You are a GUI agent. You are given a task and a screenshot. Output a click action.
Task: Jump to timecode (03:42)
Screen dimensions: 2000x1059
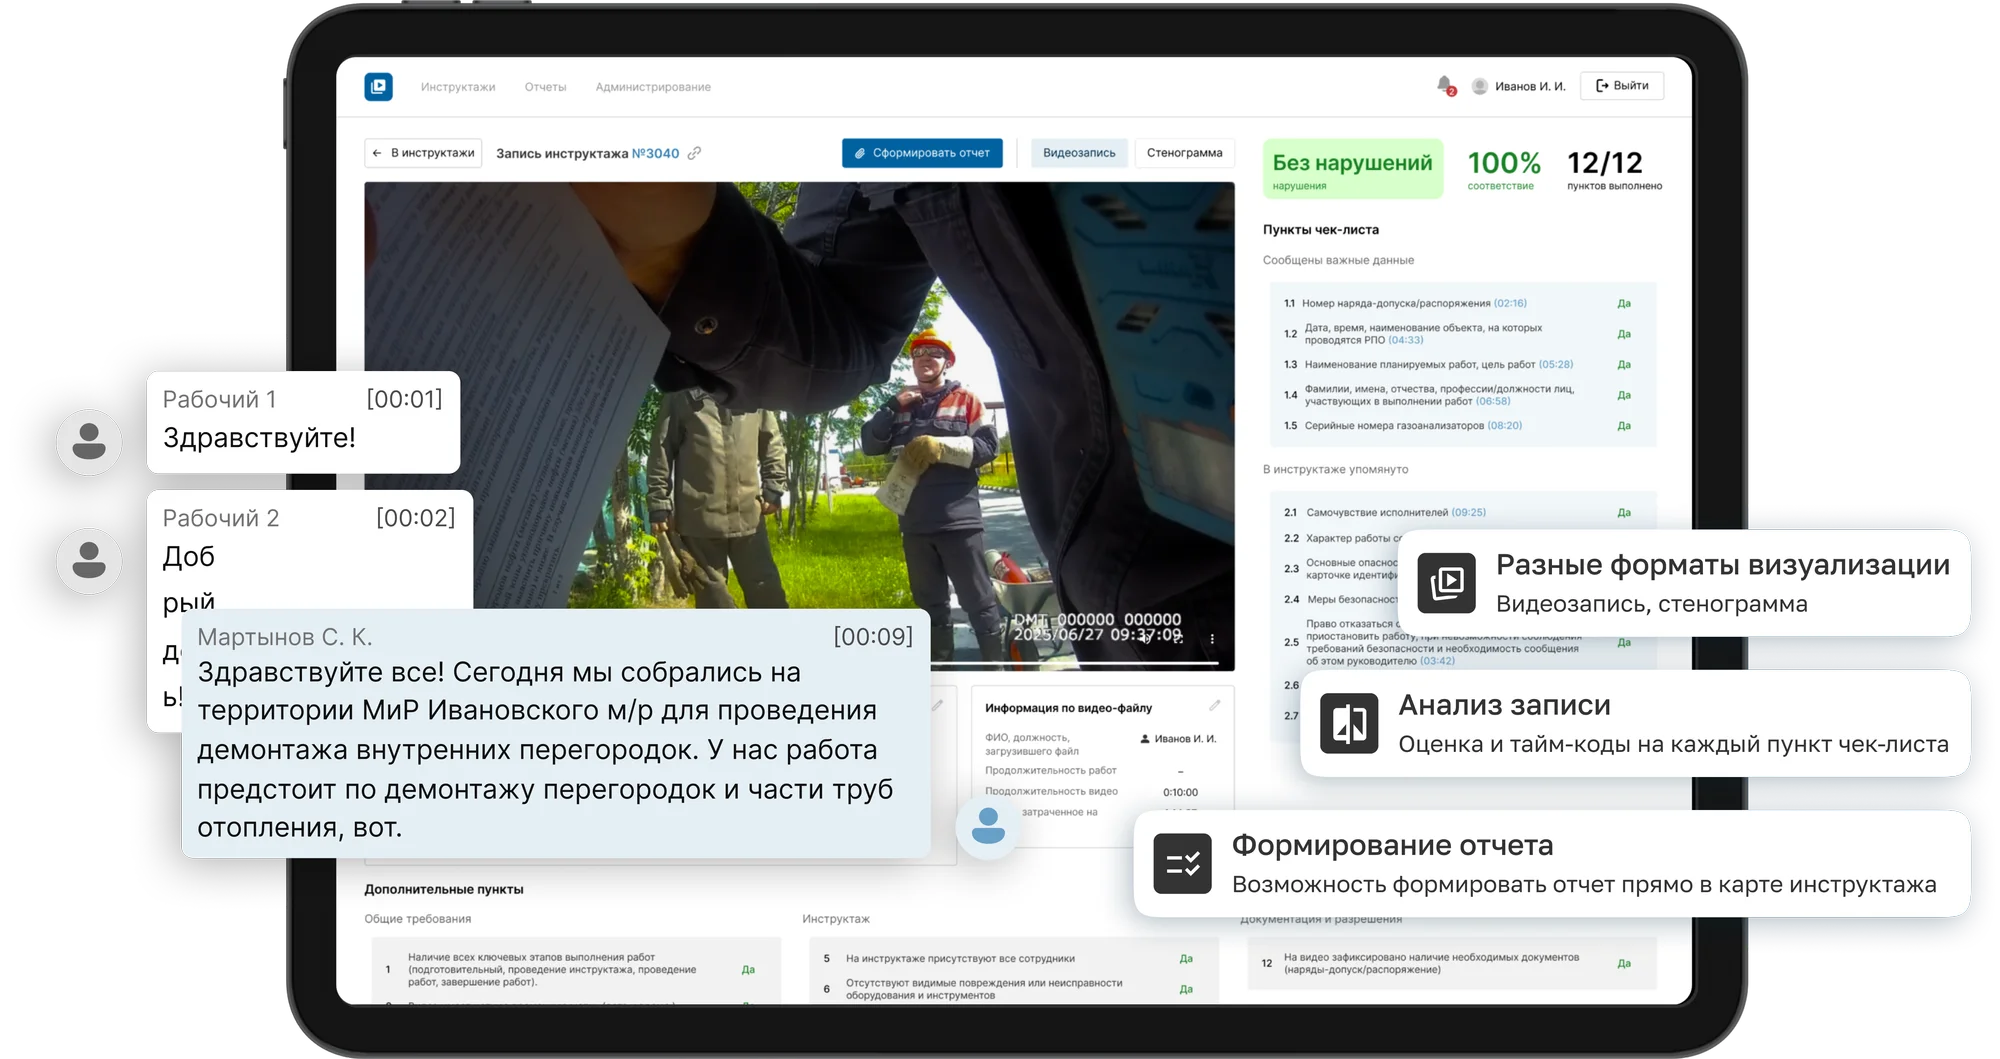(1437, 660)
